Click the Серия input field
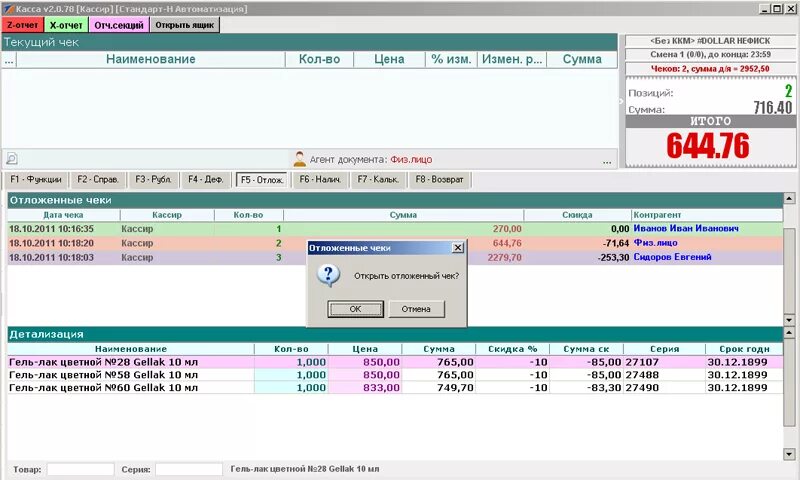Screen dimensions: 800x480 click(189, 469)
